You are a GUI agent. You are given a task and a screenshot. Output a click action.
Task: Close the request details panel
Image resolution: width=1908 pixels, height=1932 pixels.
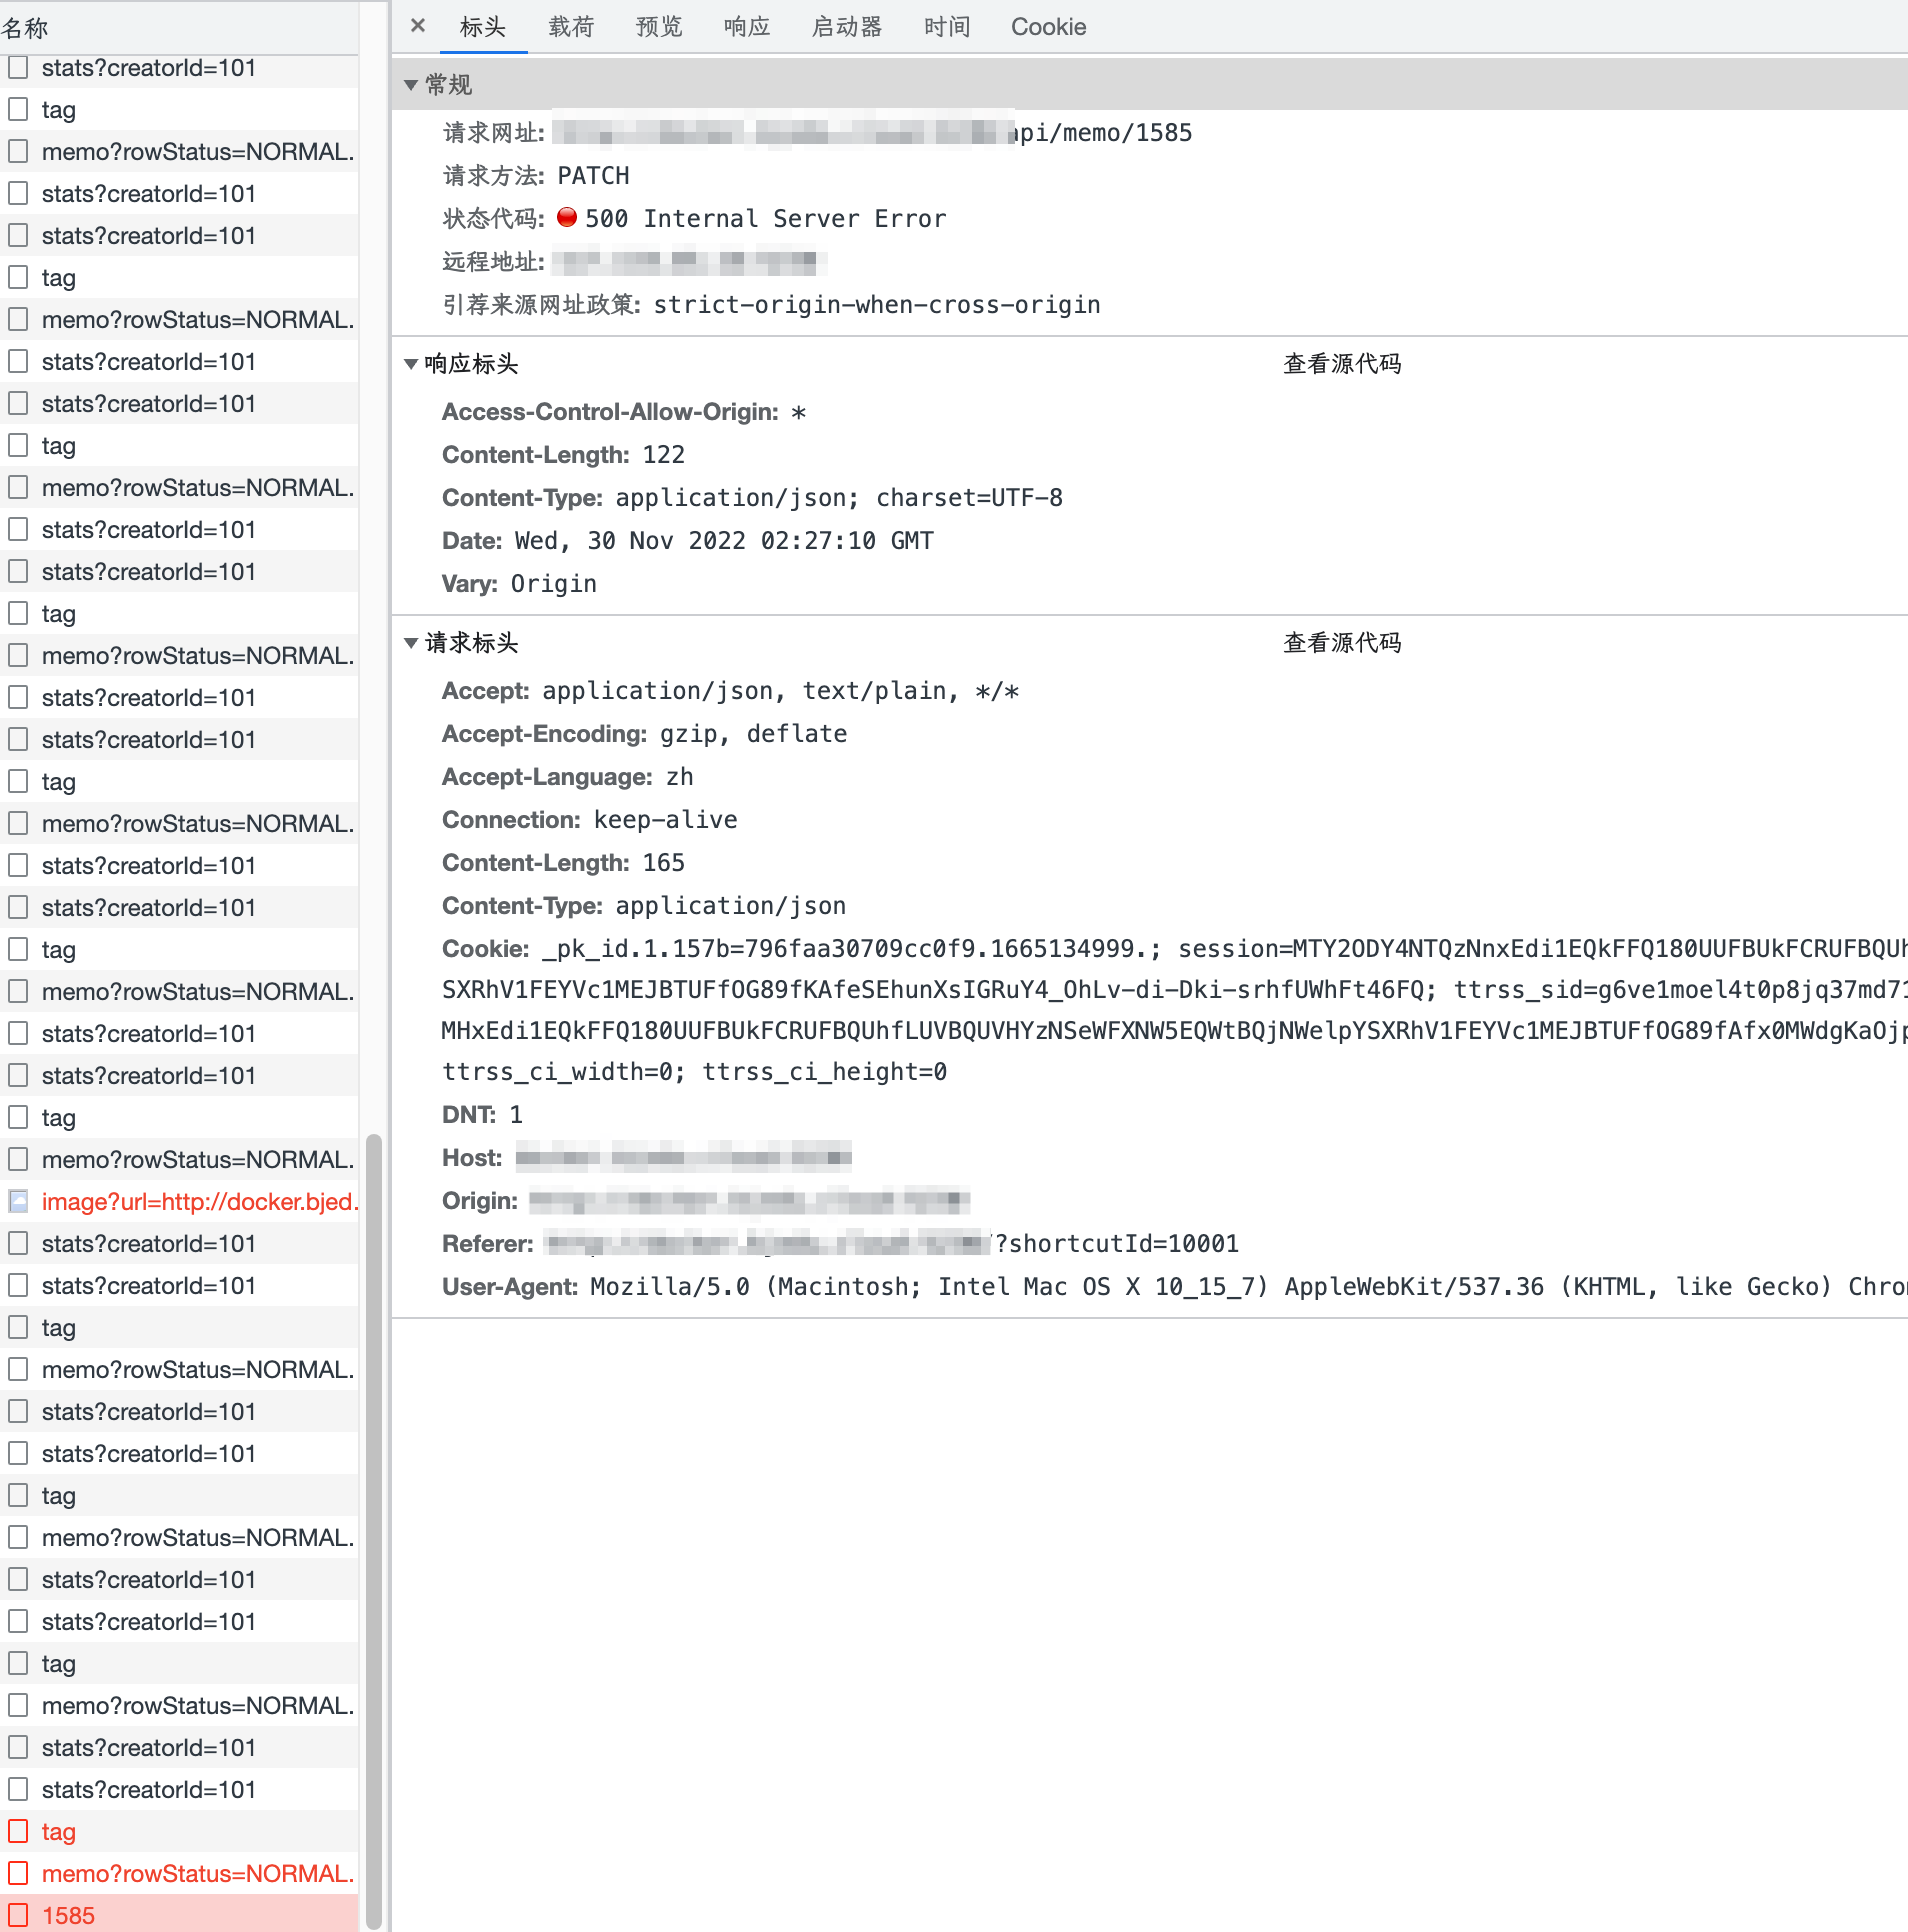(418, 26)
